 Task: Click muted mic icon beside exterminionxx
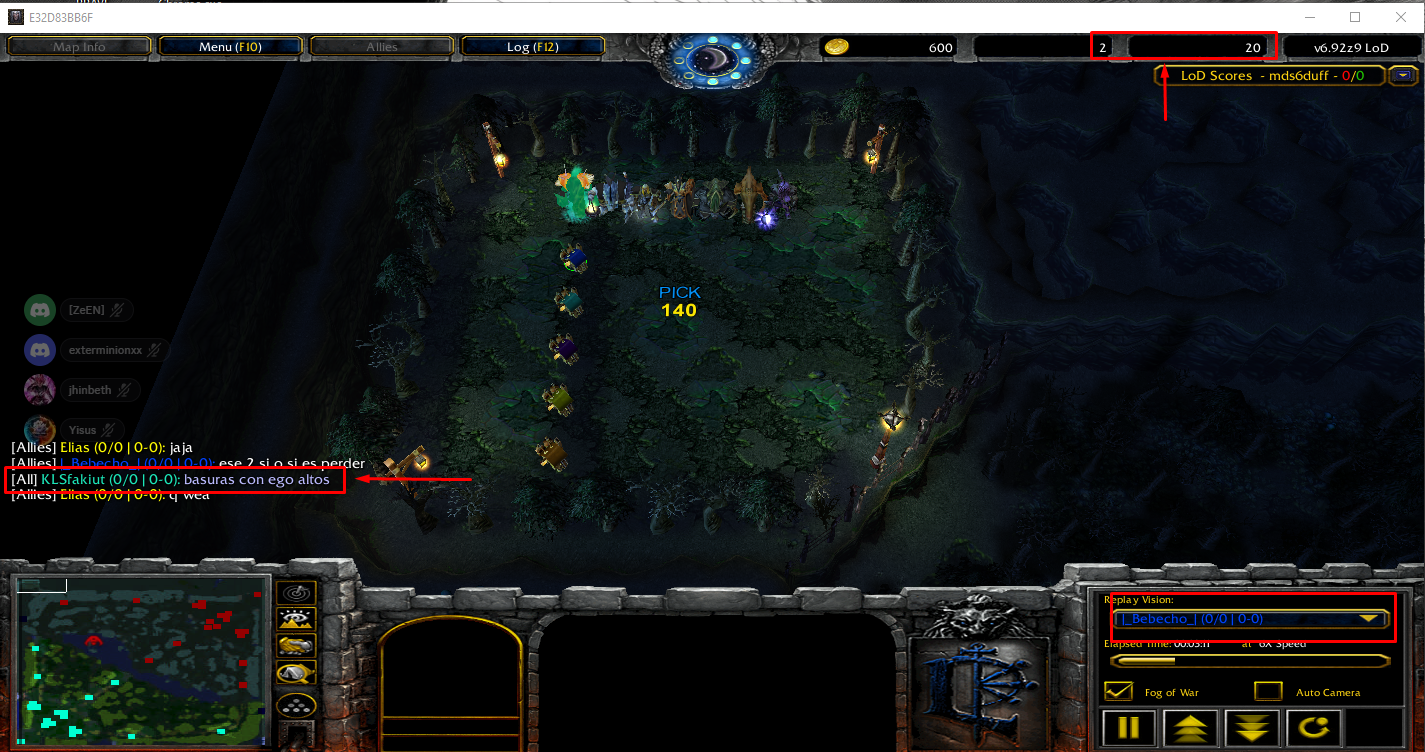point(153,350)
